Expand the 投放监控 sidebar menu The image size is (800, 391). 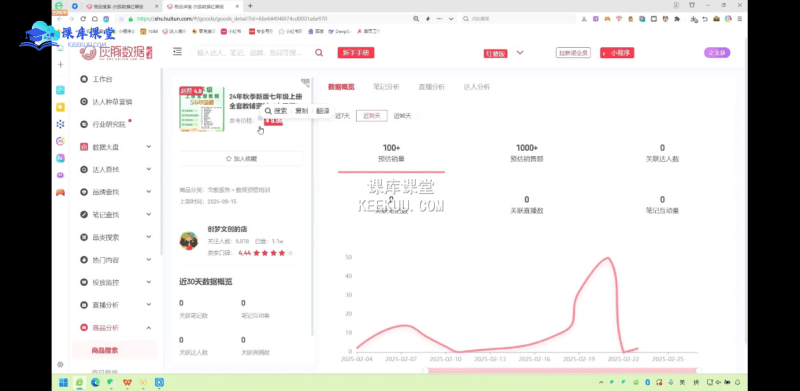click(x=148, y=282)
